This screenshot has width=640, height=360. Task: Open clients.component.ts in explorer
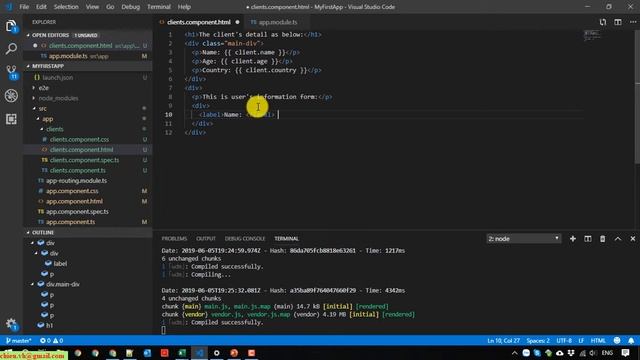click(78, 170)
